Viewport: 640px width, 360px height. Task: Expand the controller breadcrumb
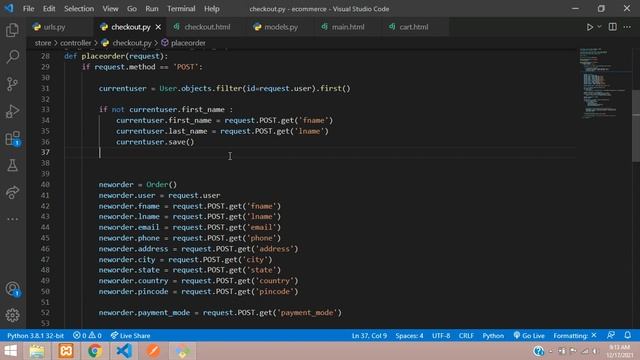pos(76,43)
